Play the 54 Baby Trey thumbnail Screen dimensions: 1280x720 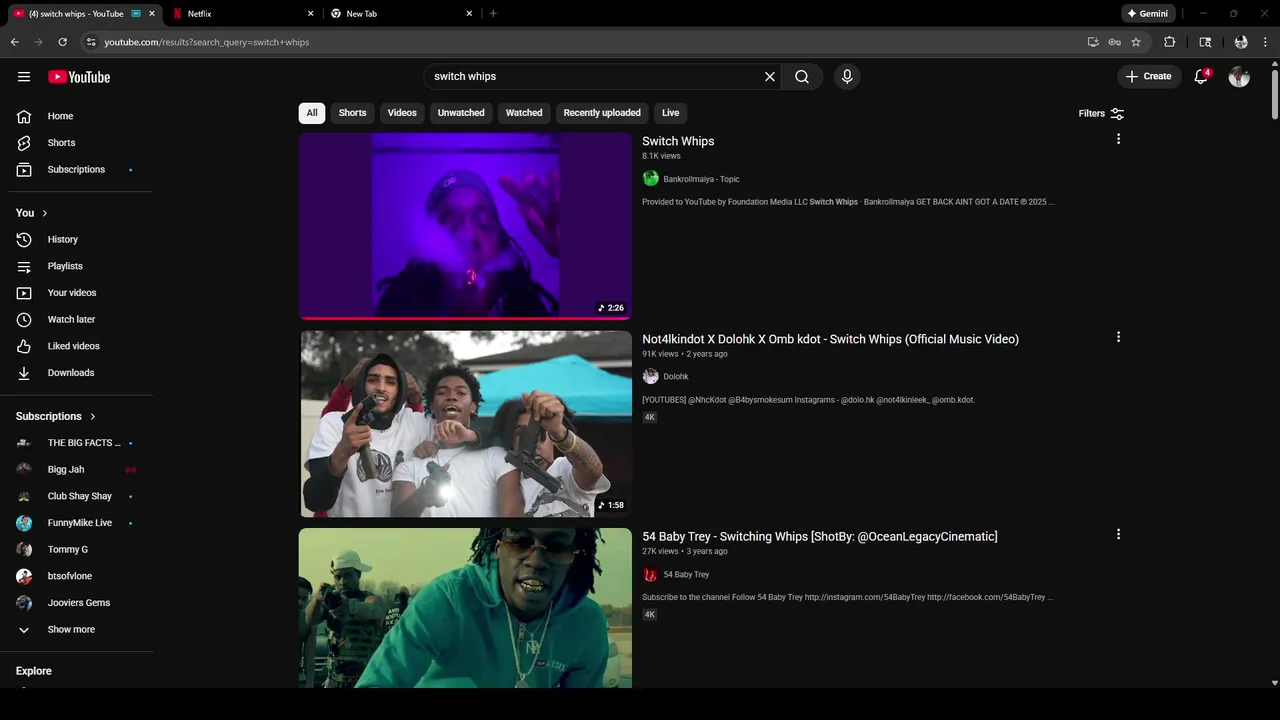[x=465, y=608]
